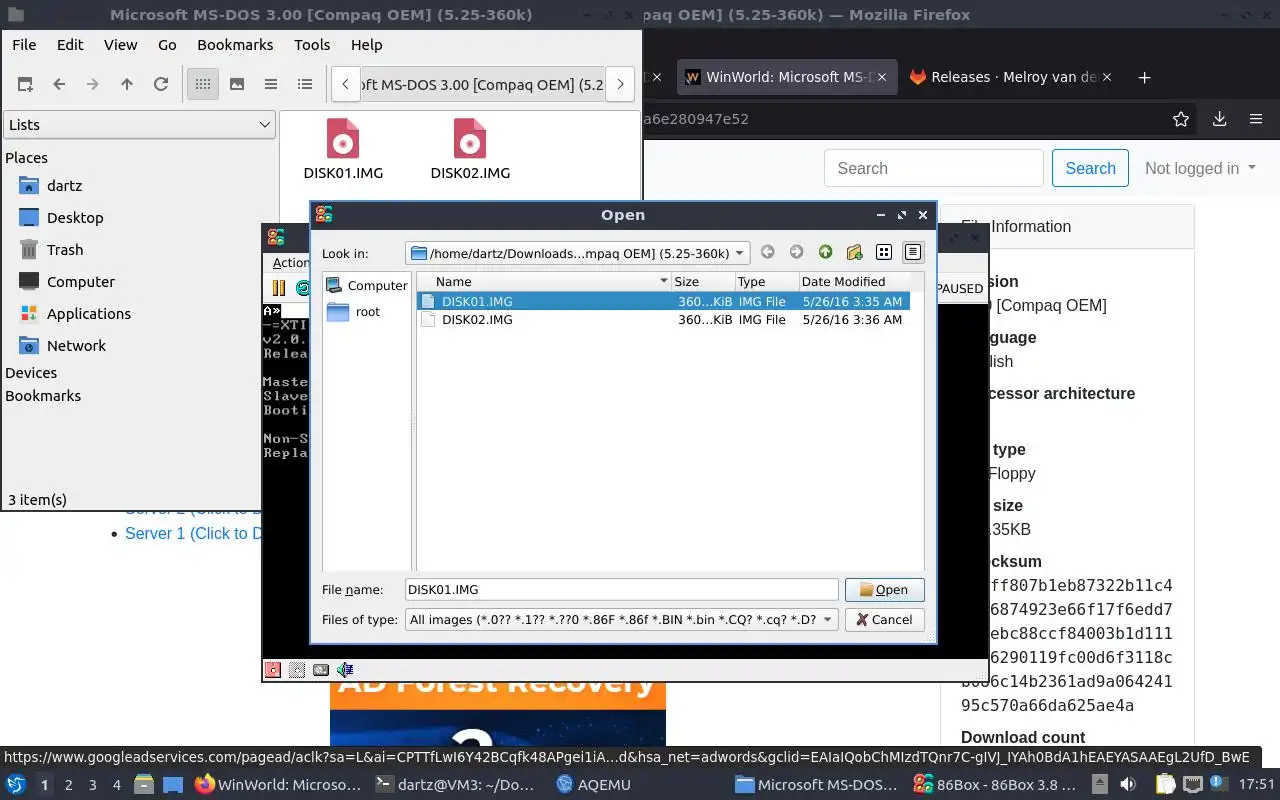This screenshot has height=800, width=1280.
Task: Switch Open dialog to detail view
Action: point(913,253)
